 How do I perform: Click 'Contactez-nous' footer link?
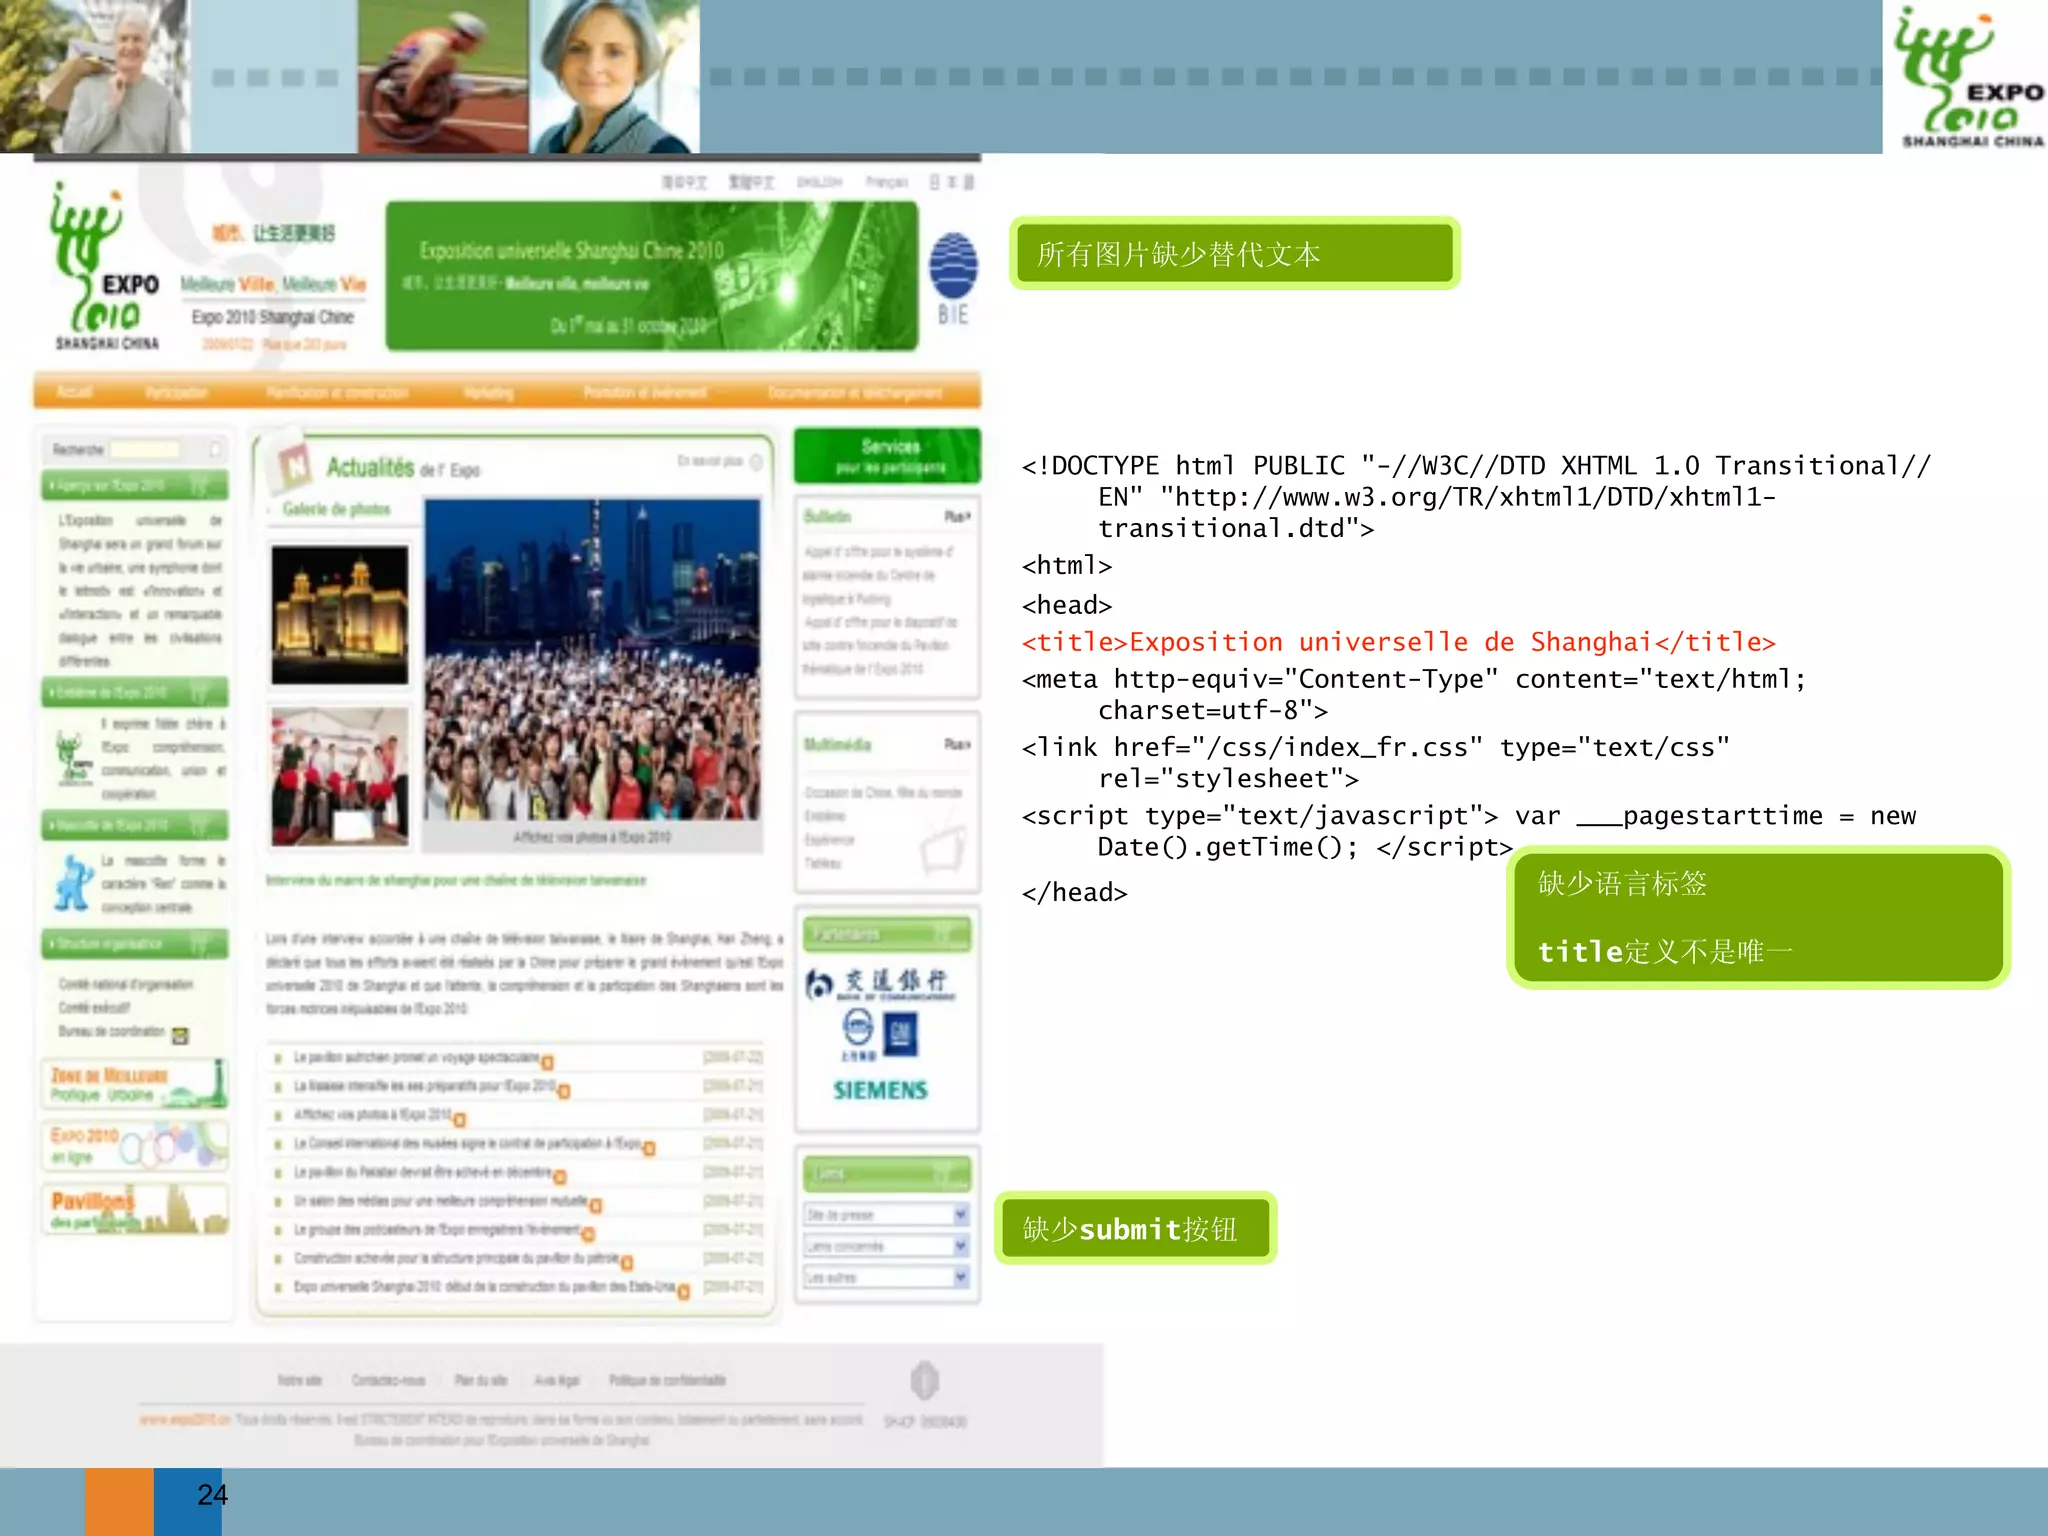[388, 1380]
